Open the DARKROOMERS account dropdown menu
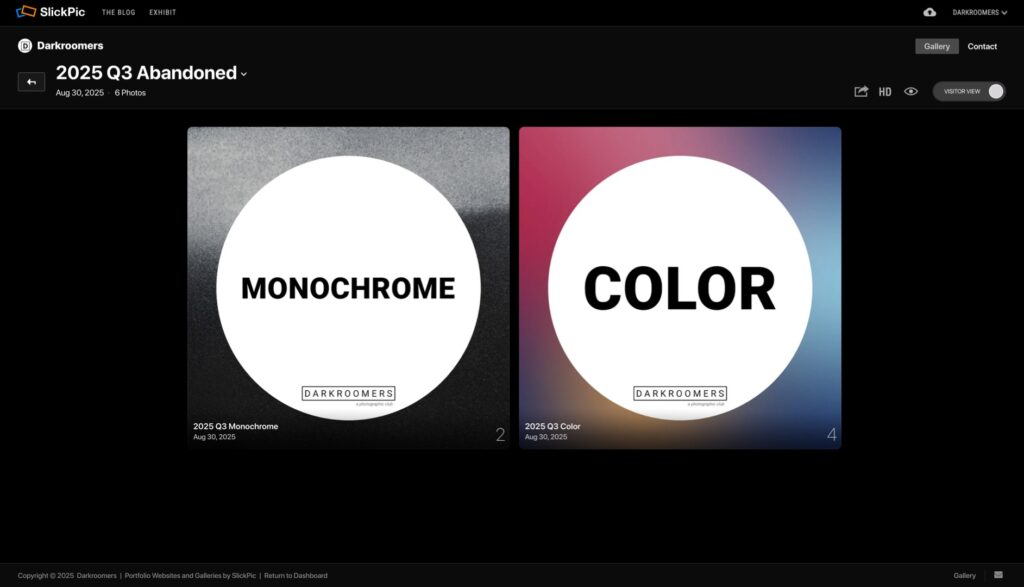The width and height of the screenshot is (1024, 587). 979,12
